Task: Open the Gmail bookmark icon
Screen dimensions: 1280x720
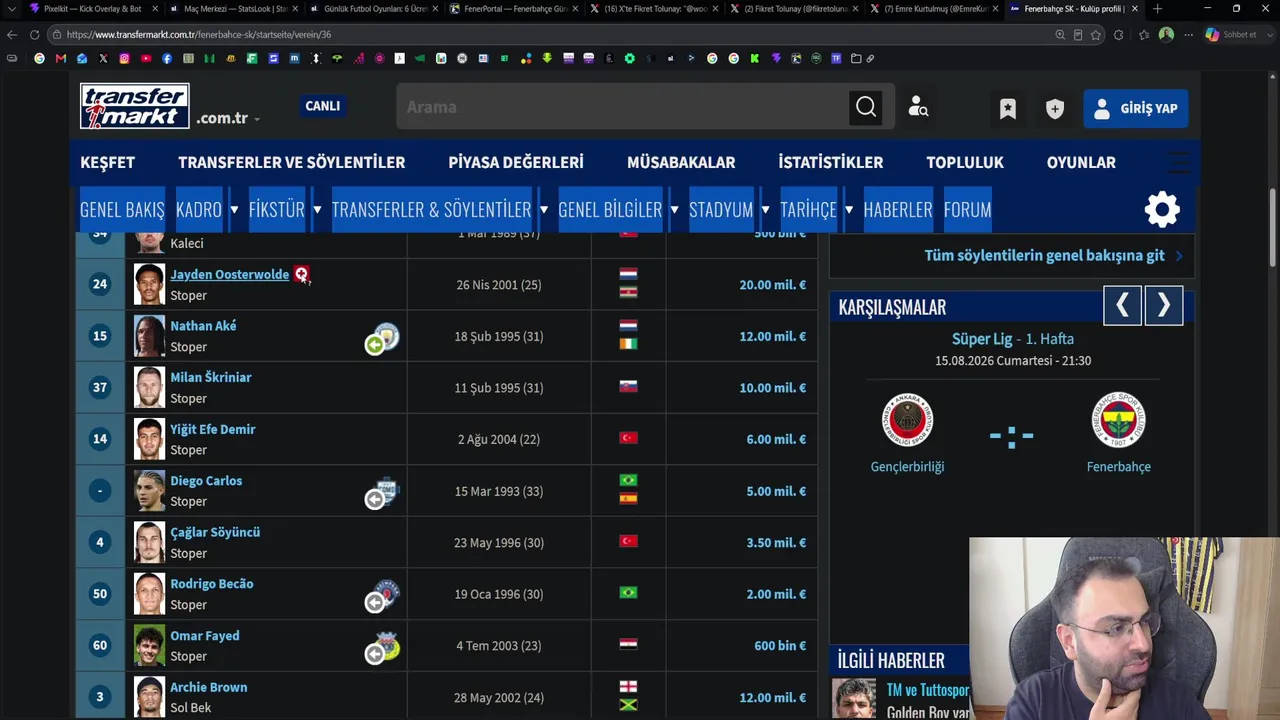Action: click(61, 58)
